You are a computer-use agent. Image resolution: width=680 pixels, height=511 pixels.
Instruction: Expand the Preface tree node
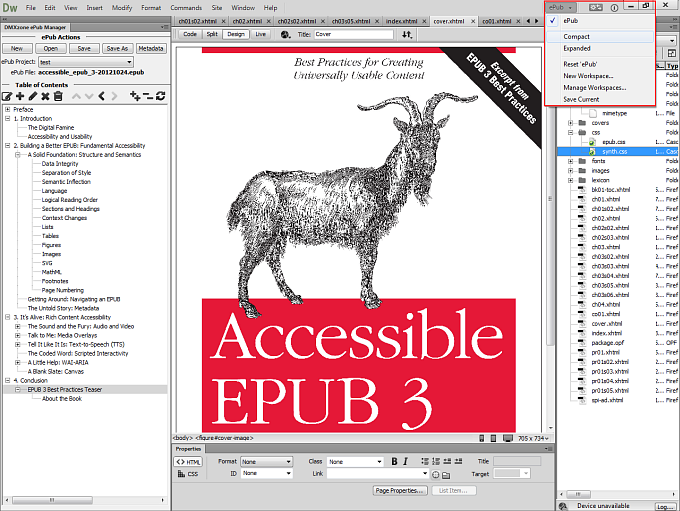pyautogui.click(x=7, y=109)
